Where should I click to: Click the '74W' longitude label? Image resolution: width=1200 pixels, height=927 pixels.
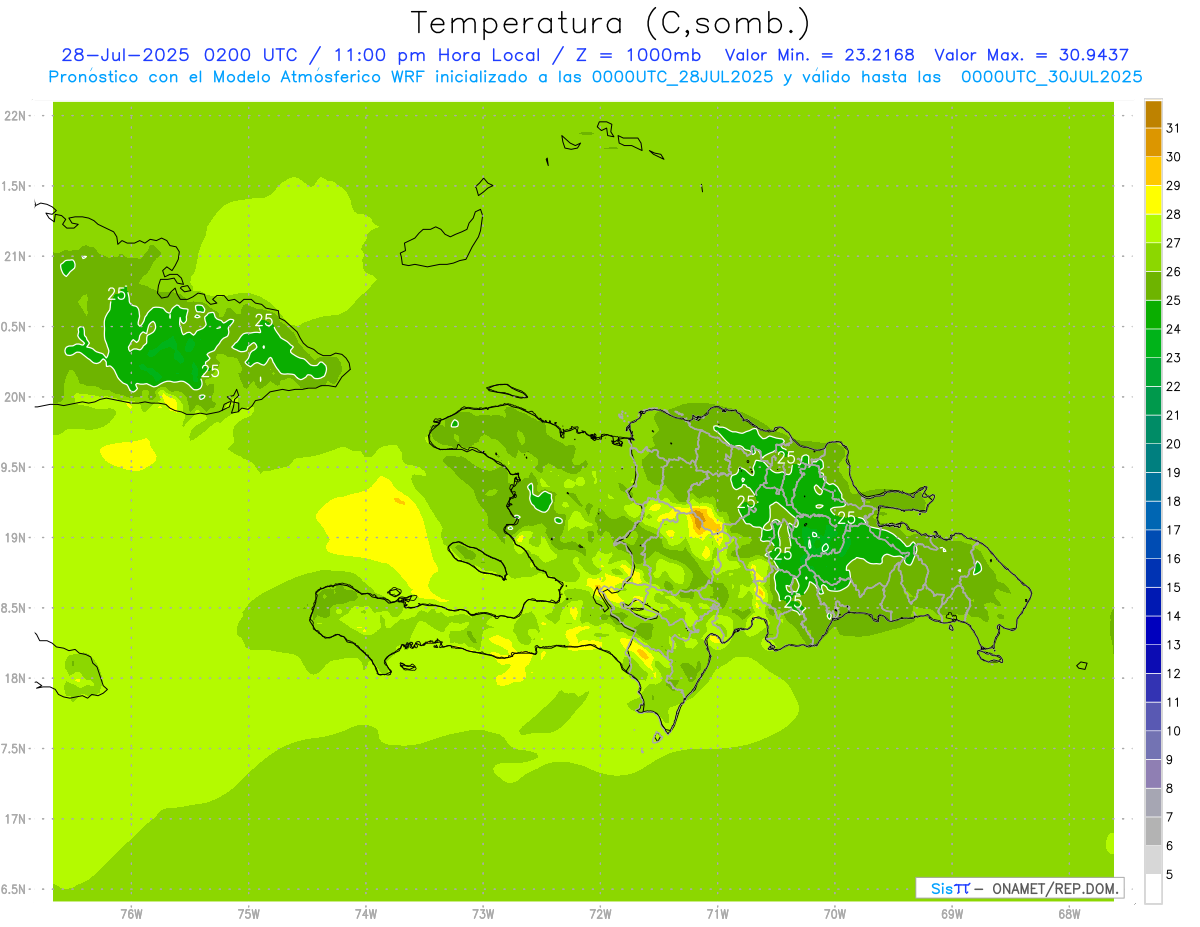tap(366, 914)
